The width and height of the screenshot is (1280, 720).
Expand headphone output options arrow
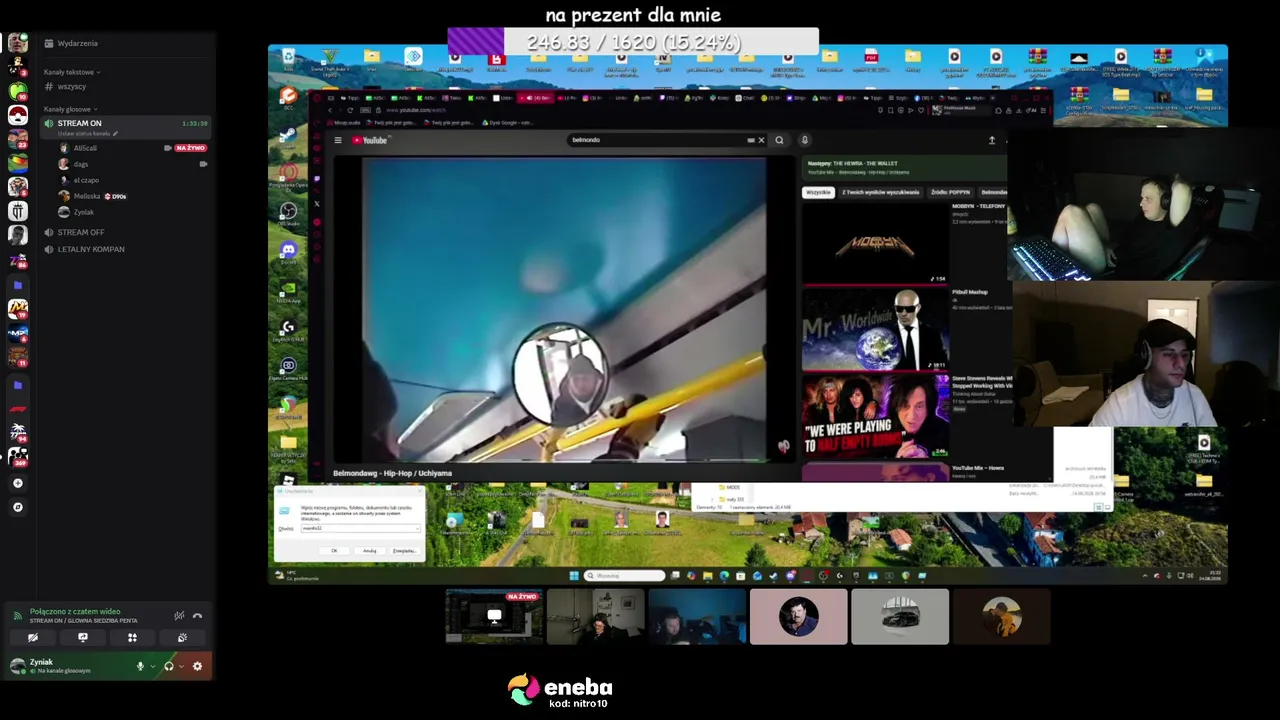181,666
